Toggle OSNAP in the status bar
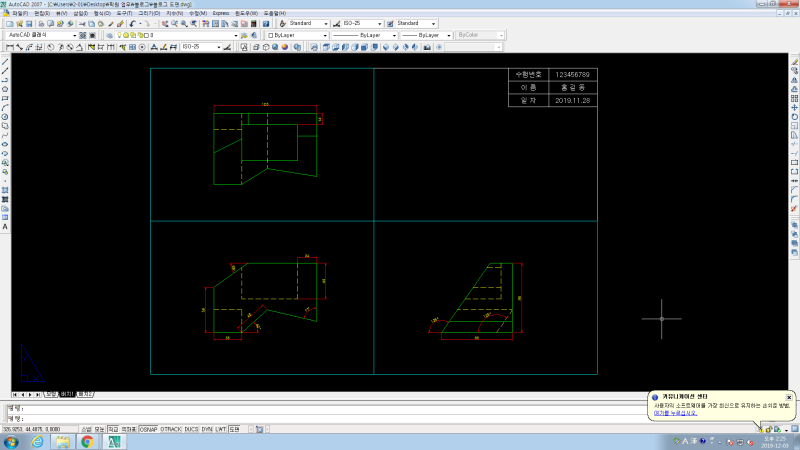Image resolution: width=800 pixels, height=450 pixels. click(x=147, y=429)
